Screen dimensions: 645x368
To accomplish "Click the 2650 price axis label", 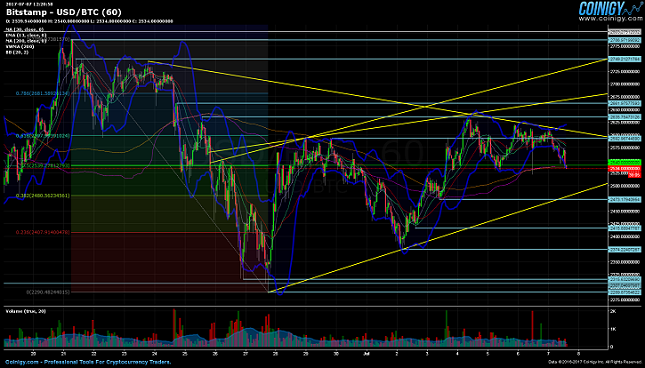I will 624,110.
